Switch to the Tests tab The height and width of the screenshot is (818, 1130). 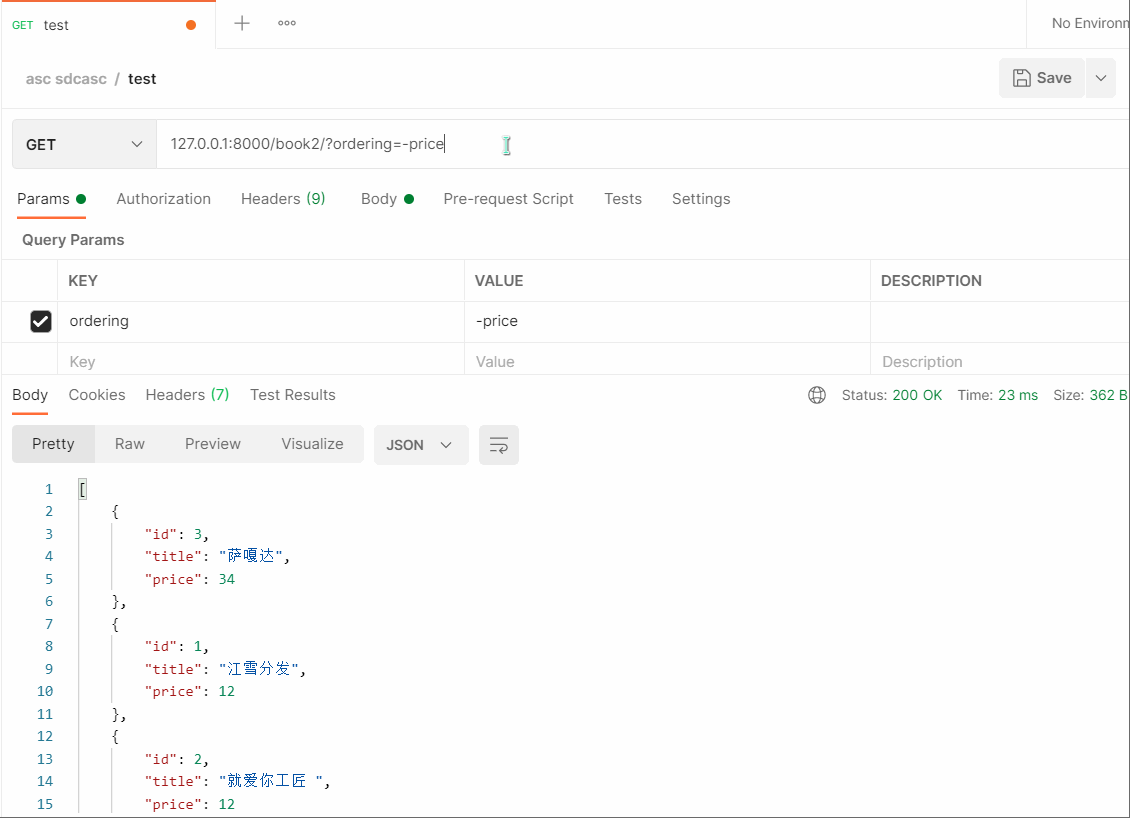pyautogui.click(x=622, y=199)
